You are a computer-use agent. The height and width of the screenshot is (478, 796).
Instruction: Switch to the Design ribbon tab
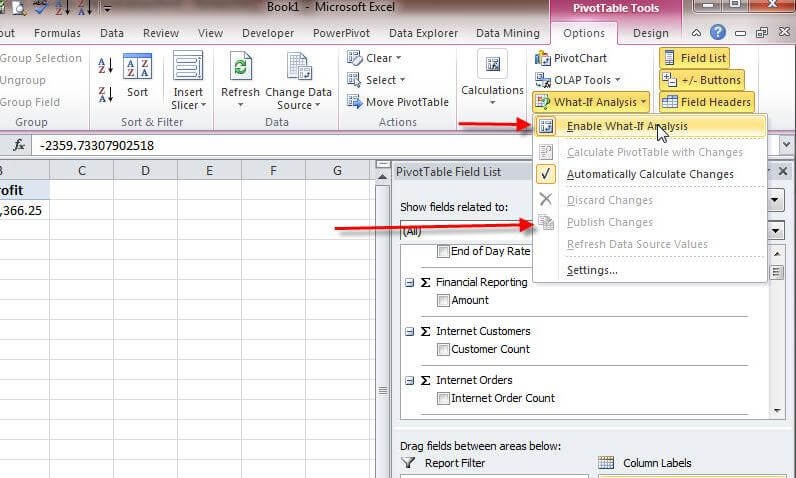coord(650,33)
